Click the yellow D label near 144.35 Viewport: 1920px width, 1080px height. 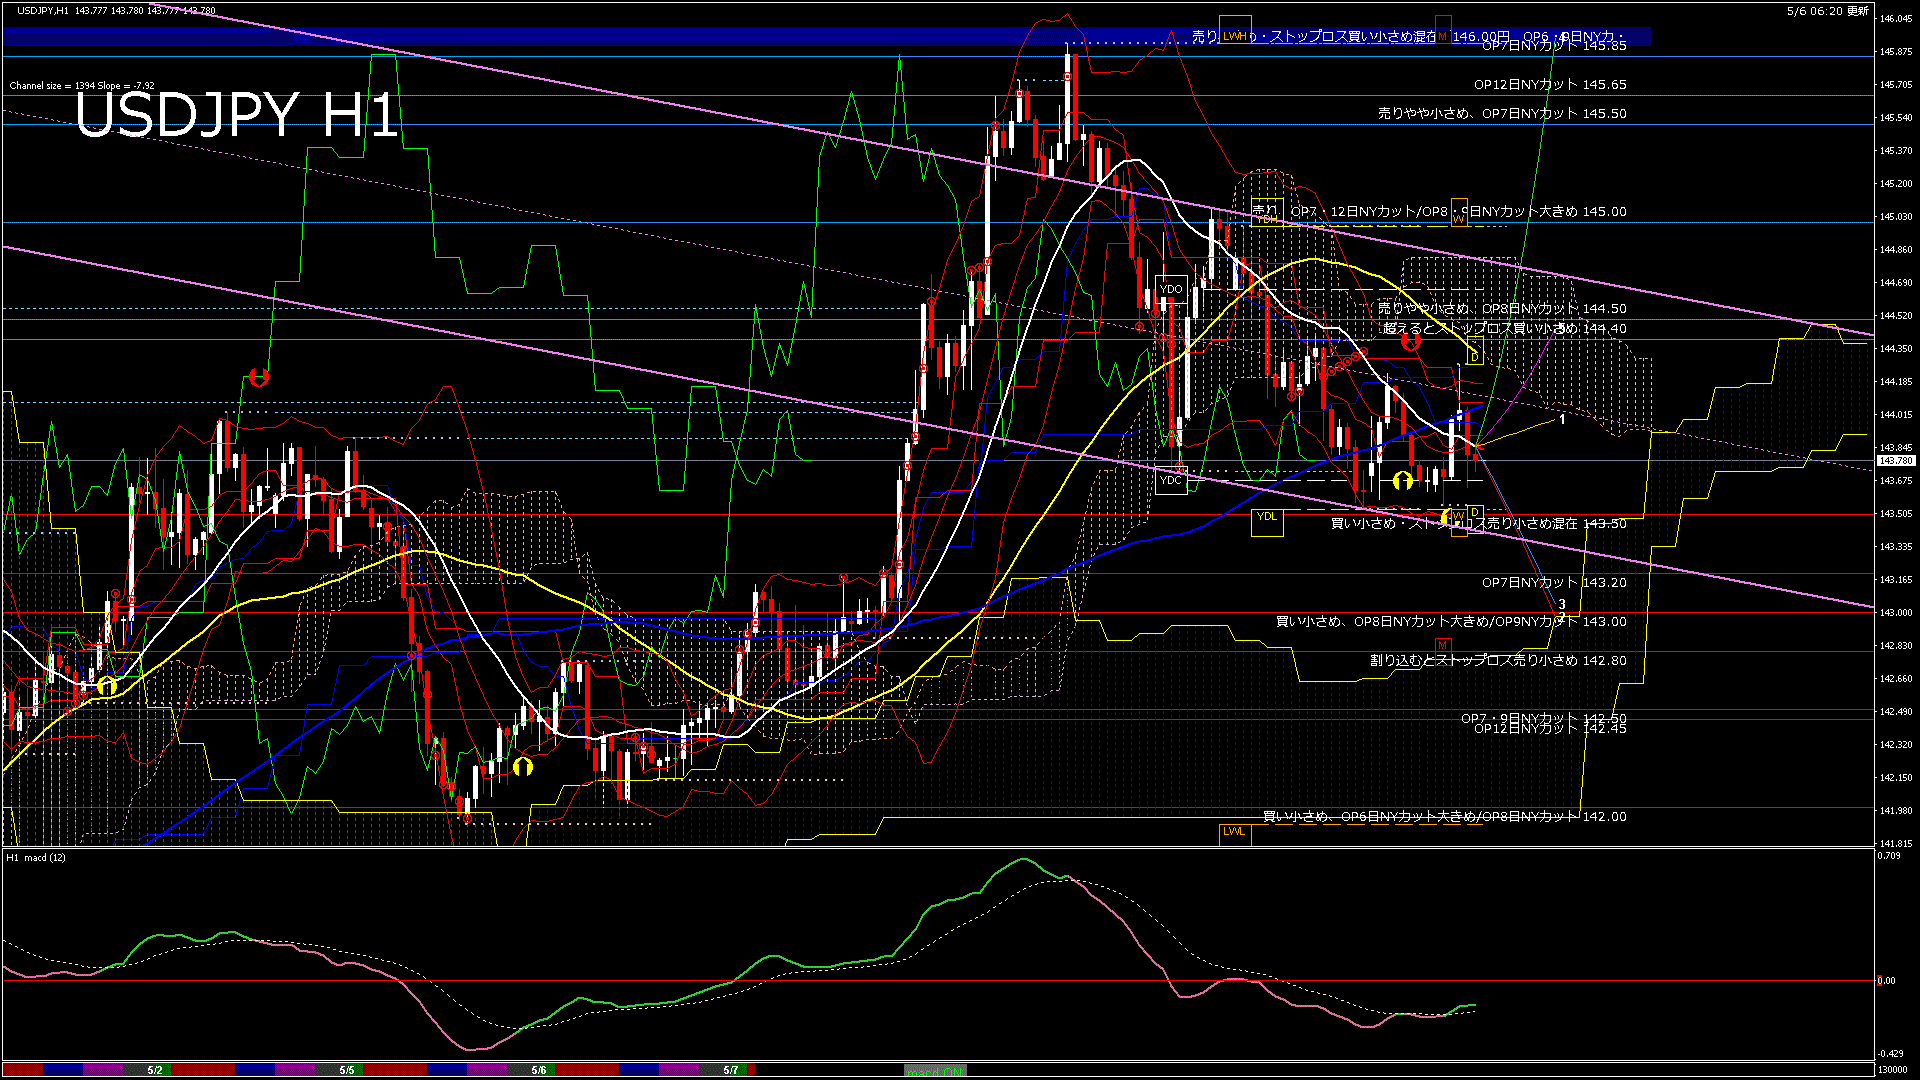1474,356
